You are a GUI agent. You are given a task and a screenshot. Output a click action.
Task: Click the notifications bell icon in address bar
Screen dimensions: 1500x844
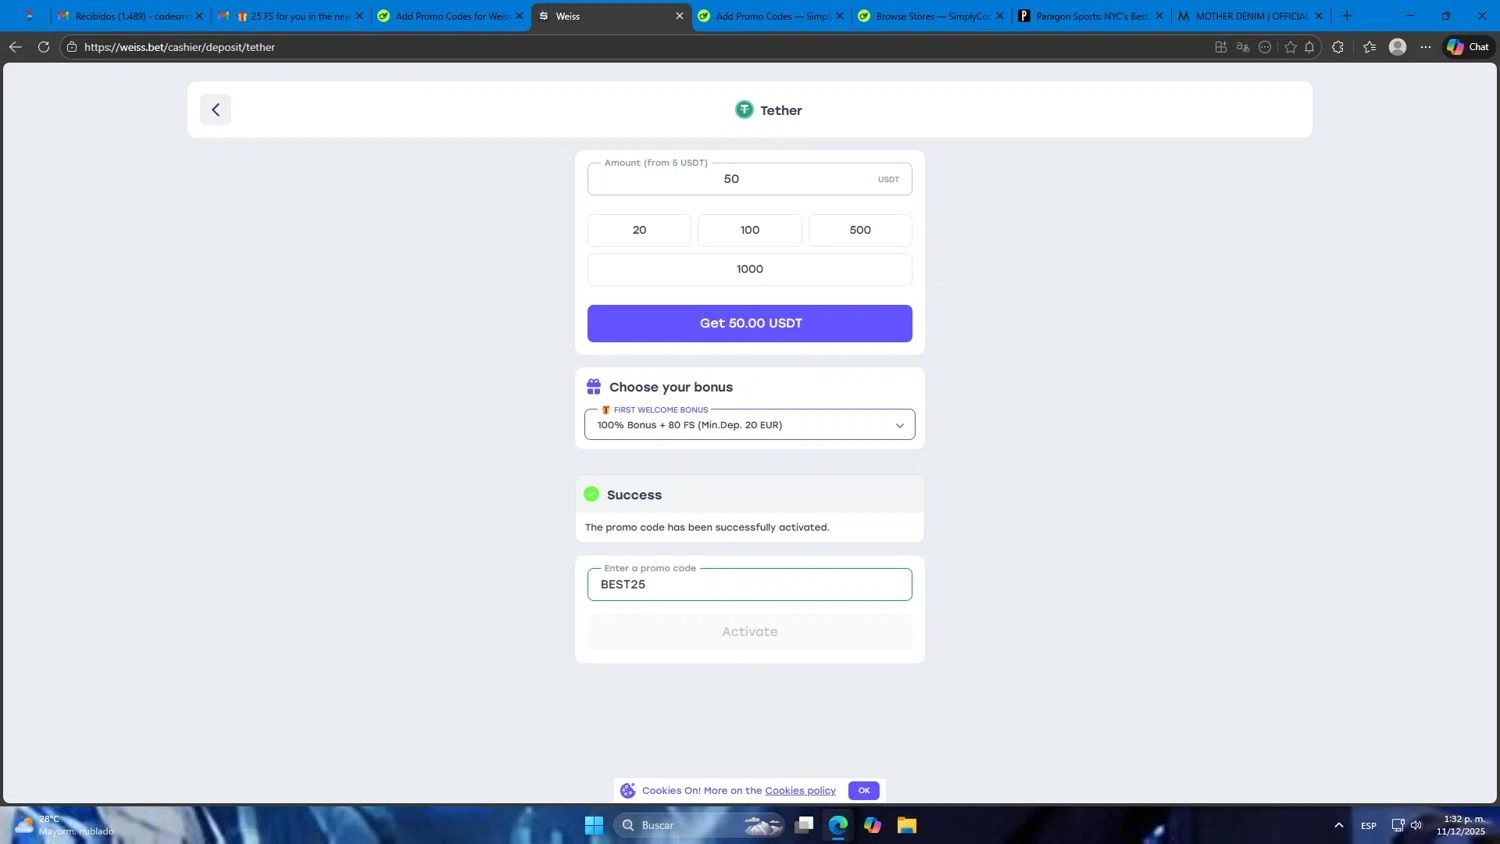(x=1309, y=47)
